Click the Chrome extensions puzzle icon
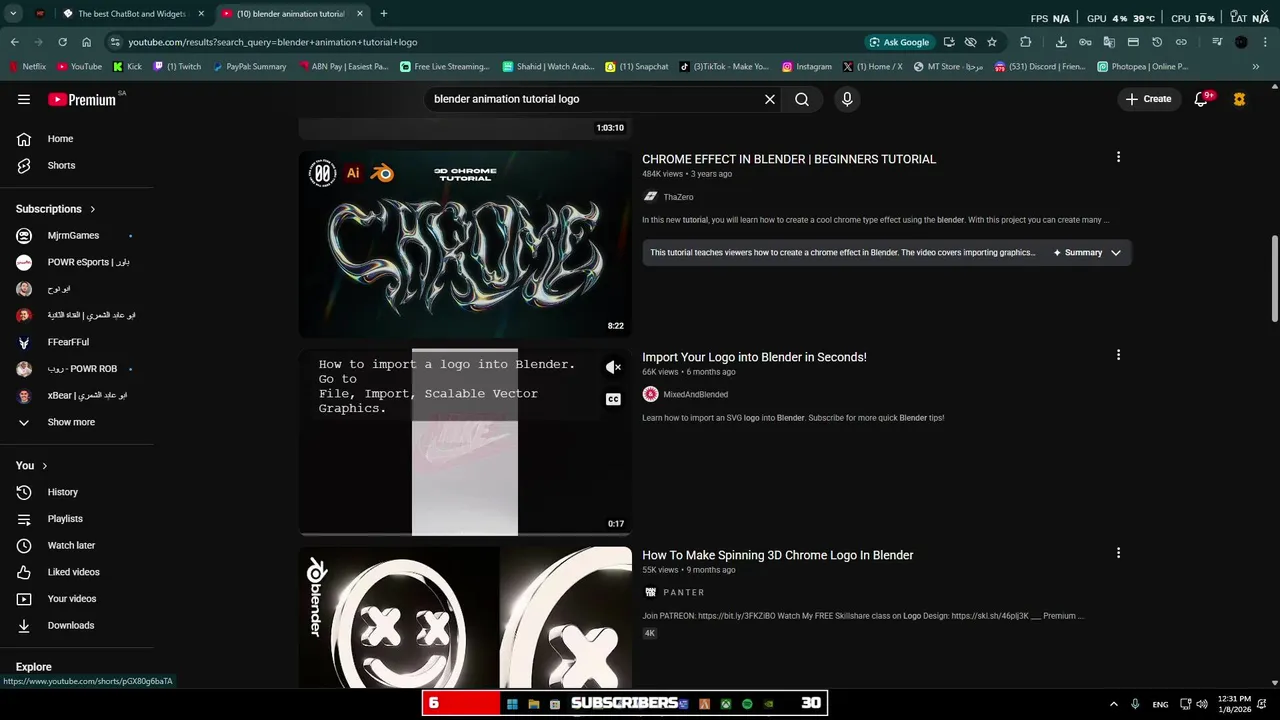 pos(1025,42)
